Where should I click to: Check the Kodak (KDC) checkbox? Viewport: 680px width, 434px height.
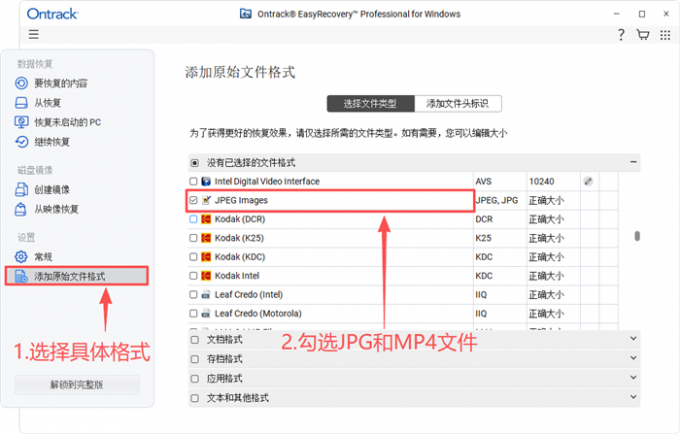pos(193,257)
